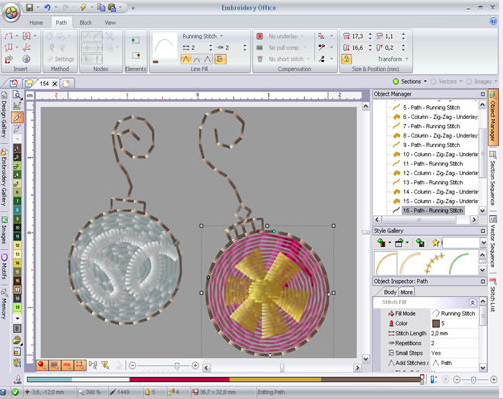Close the 154 document tab
503x399 pixels.
[55, 84]
